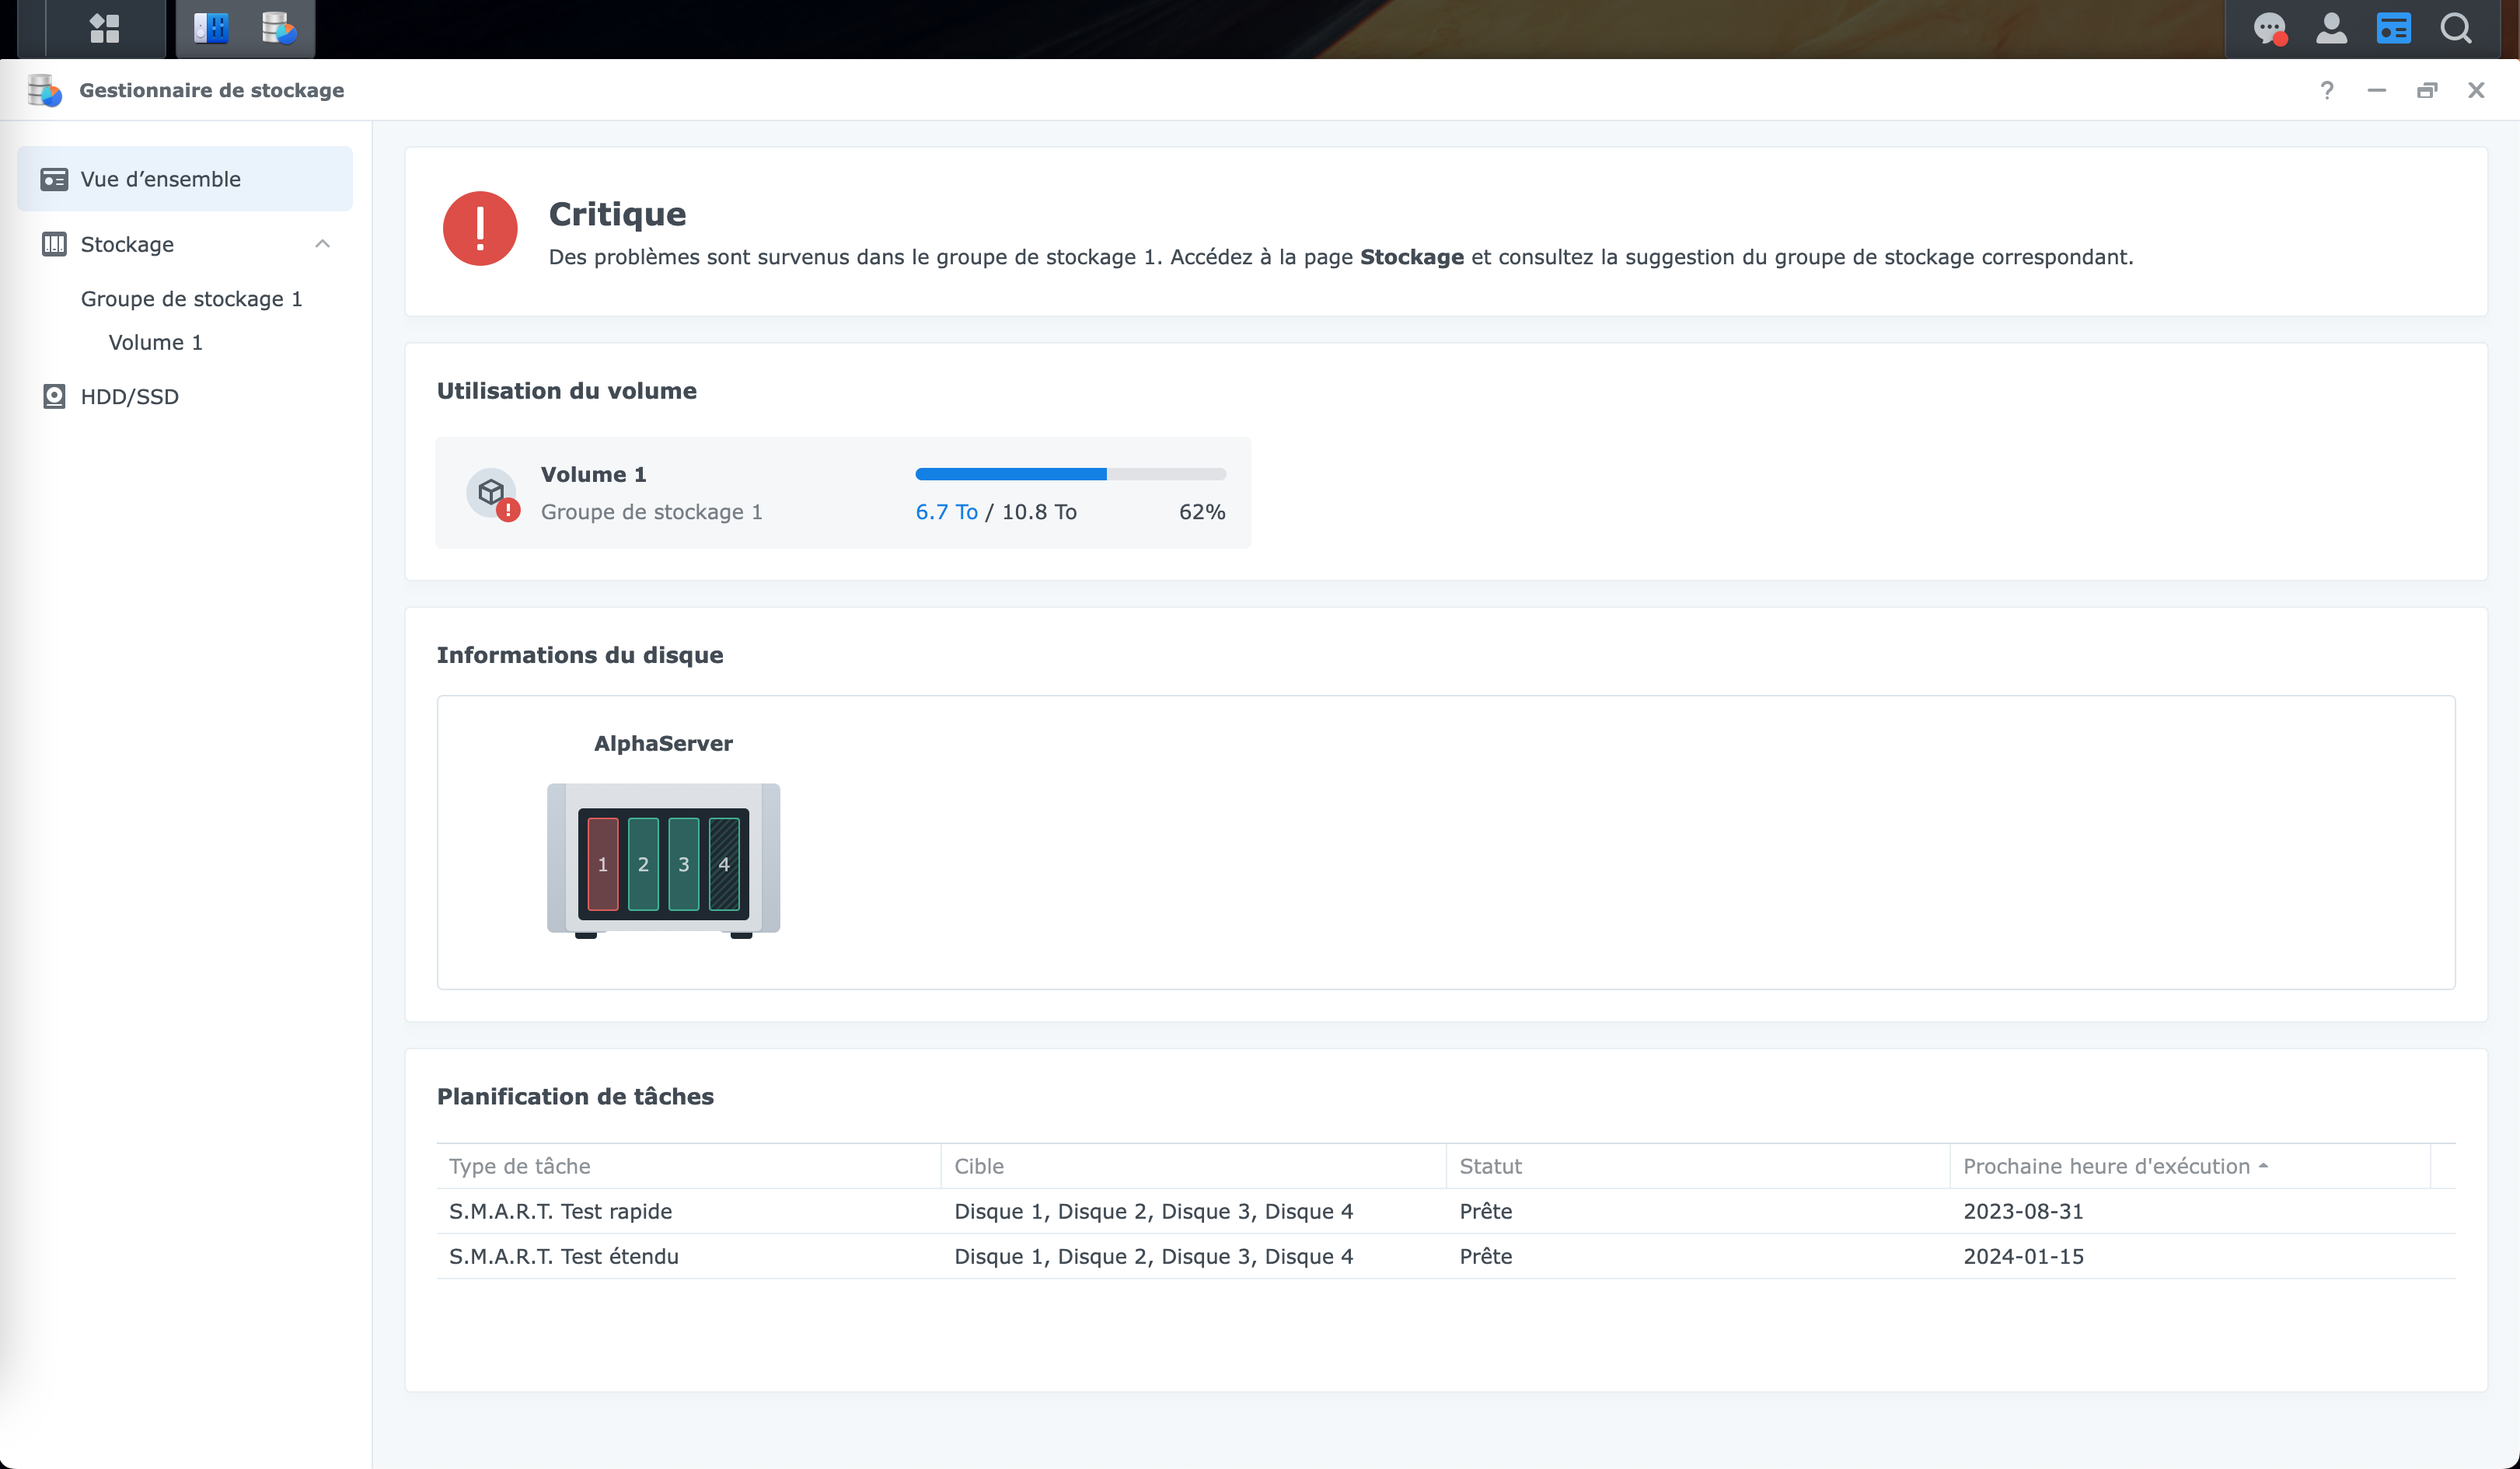Screen dimensions: 2520x1469
Task: Open the main menu grid icon
Action: click(104, 28)
